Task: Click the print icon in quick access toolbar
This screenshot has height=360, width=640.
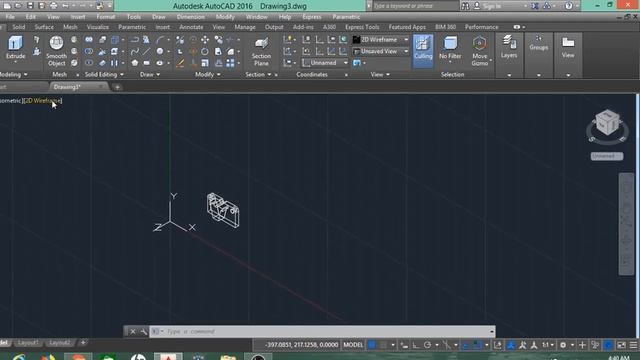Action: click(x=53, y=6)
